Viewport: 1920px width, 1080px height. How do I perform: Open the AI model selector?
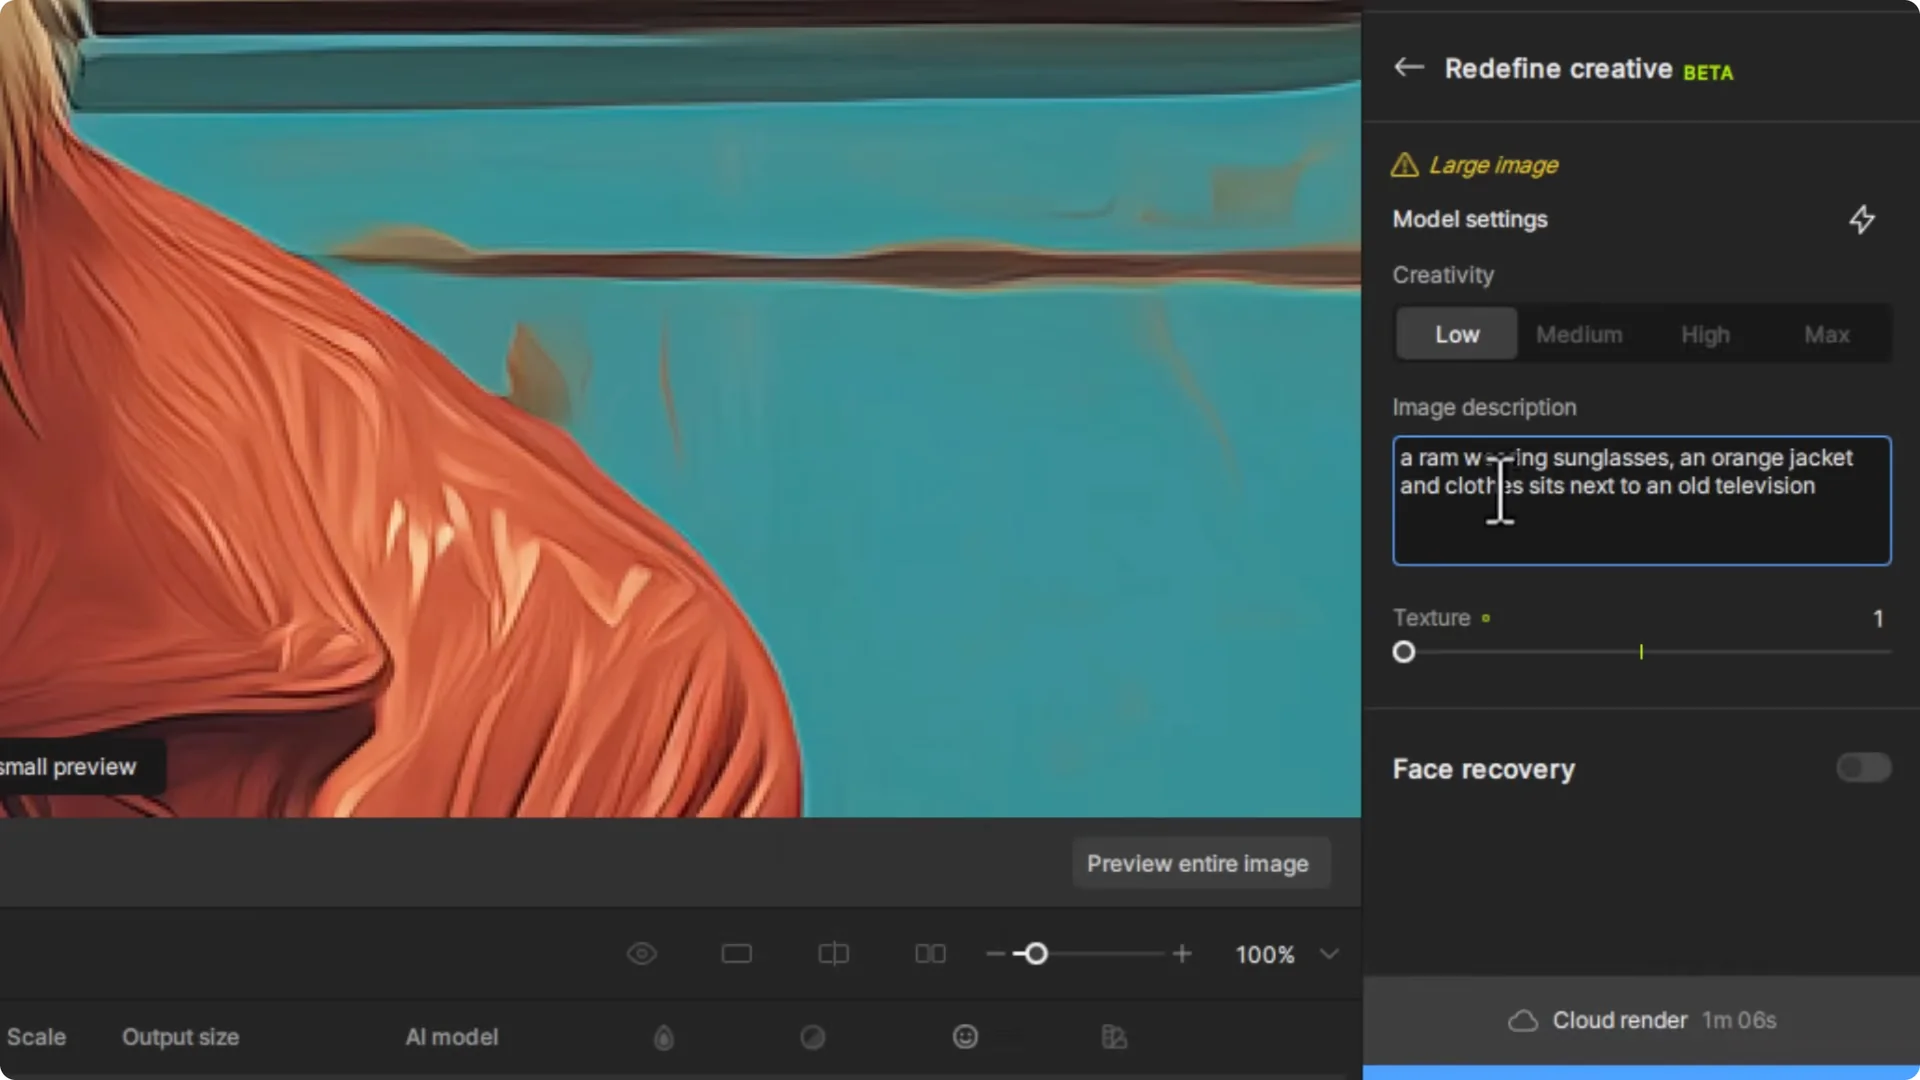(x=451, y=1037)
